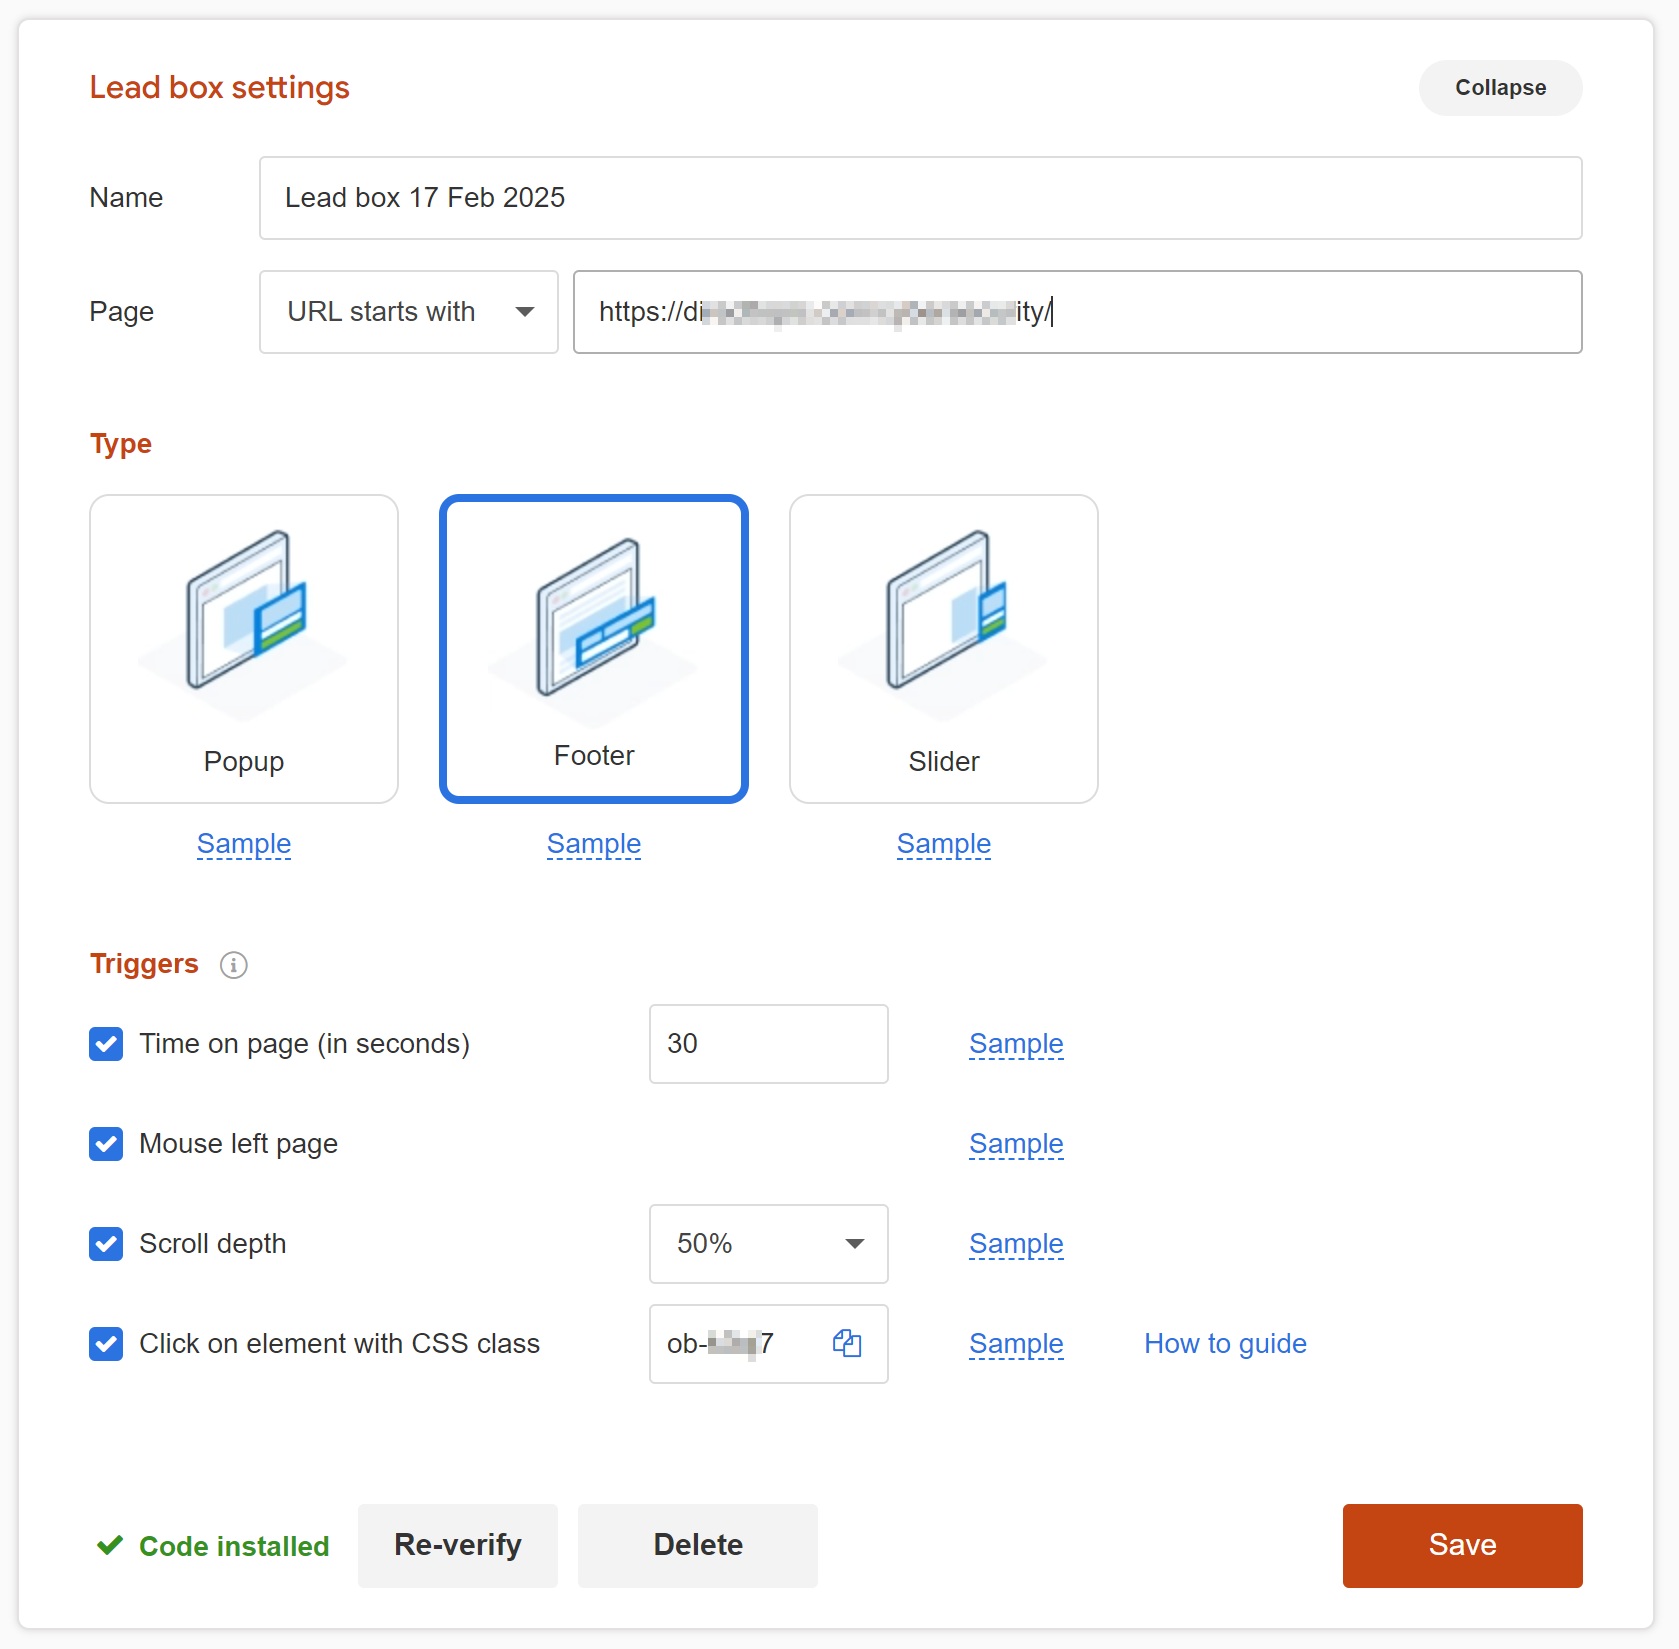Image resolution: width=1679 pixels, height=1649 pixels.
Task: Delete this lead box
Action: click(697, 1545)
